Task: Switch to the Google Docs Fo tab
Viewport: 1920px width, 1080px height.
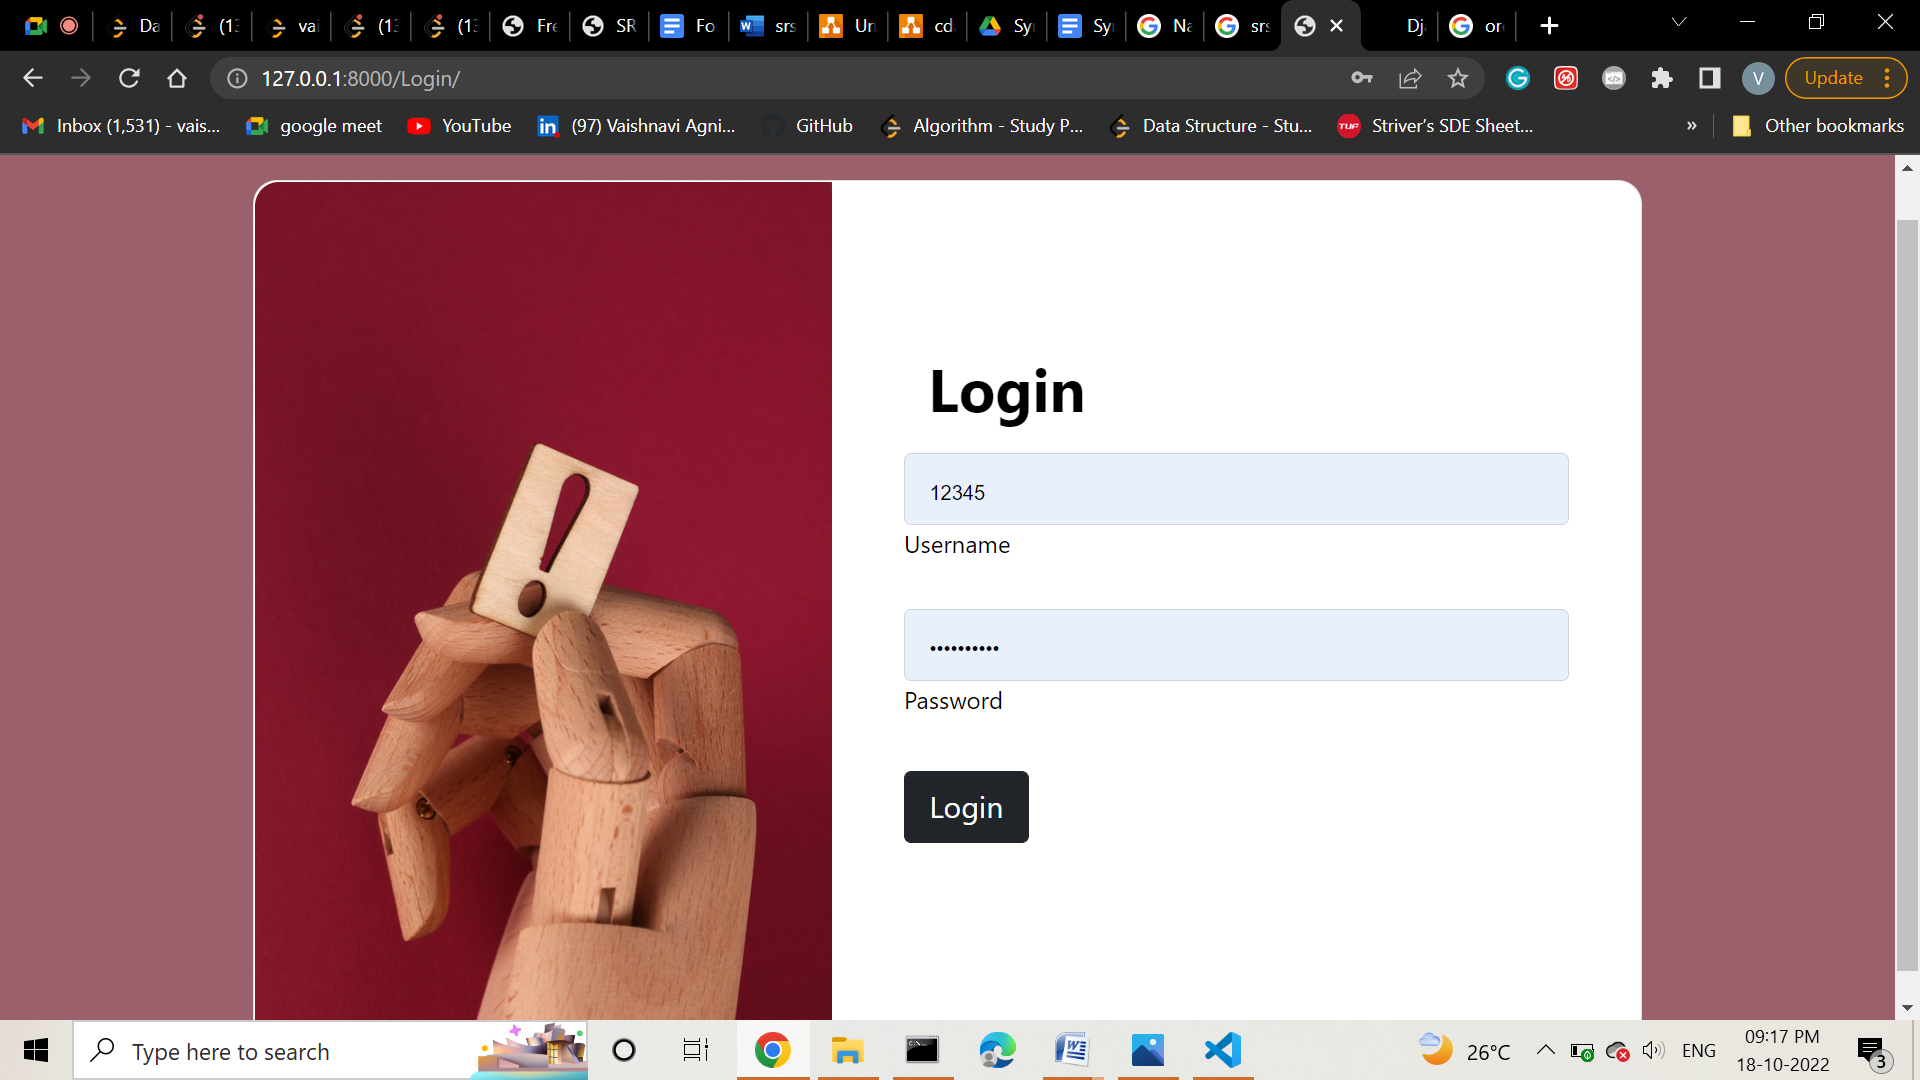Action: pyautogui.click(x=688, y=26)
